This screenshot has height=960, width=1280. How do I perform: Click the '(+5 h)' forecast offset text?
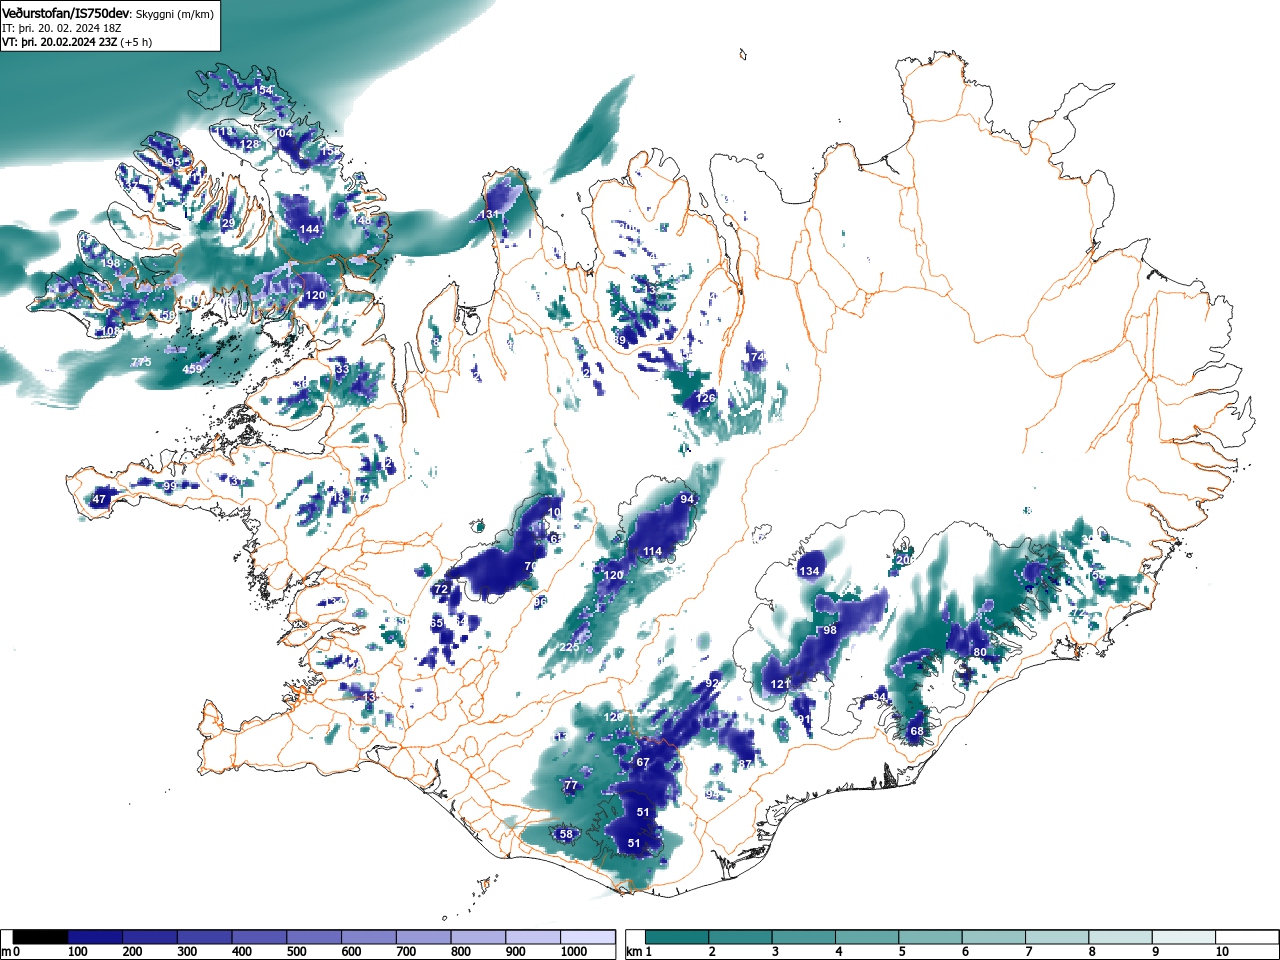[x=136, y=42]
